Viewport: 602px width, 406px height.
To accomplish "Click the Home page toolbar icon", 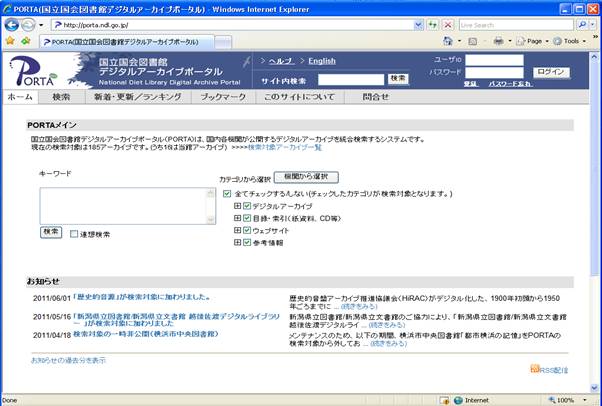I will 448,41.
